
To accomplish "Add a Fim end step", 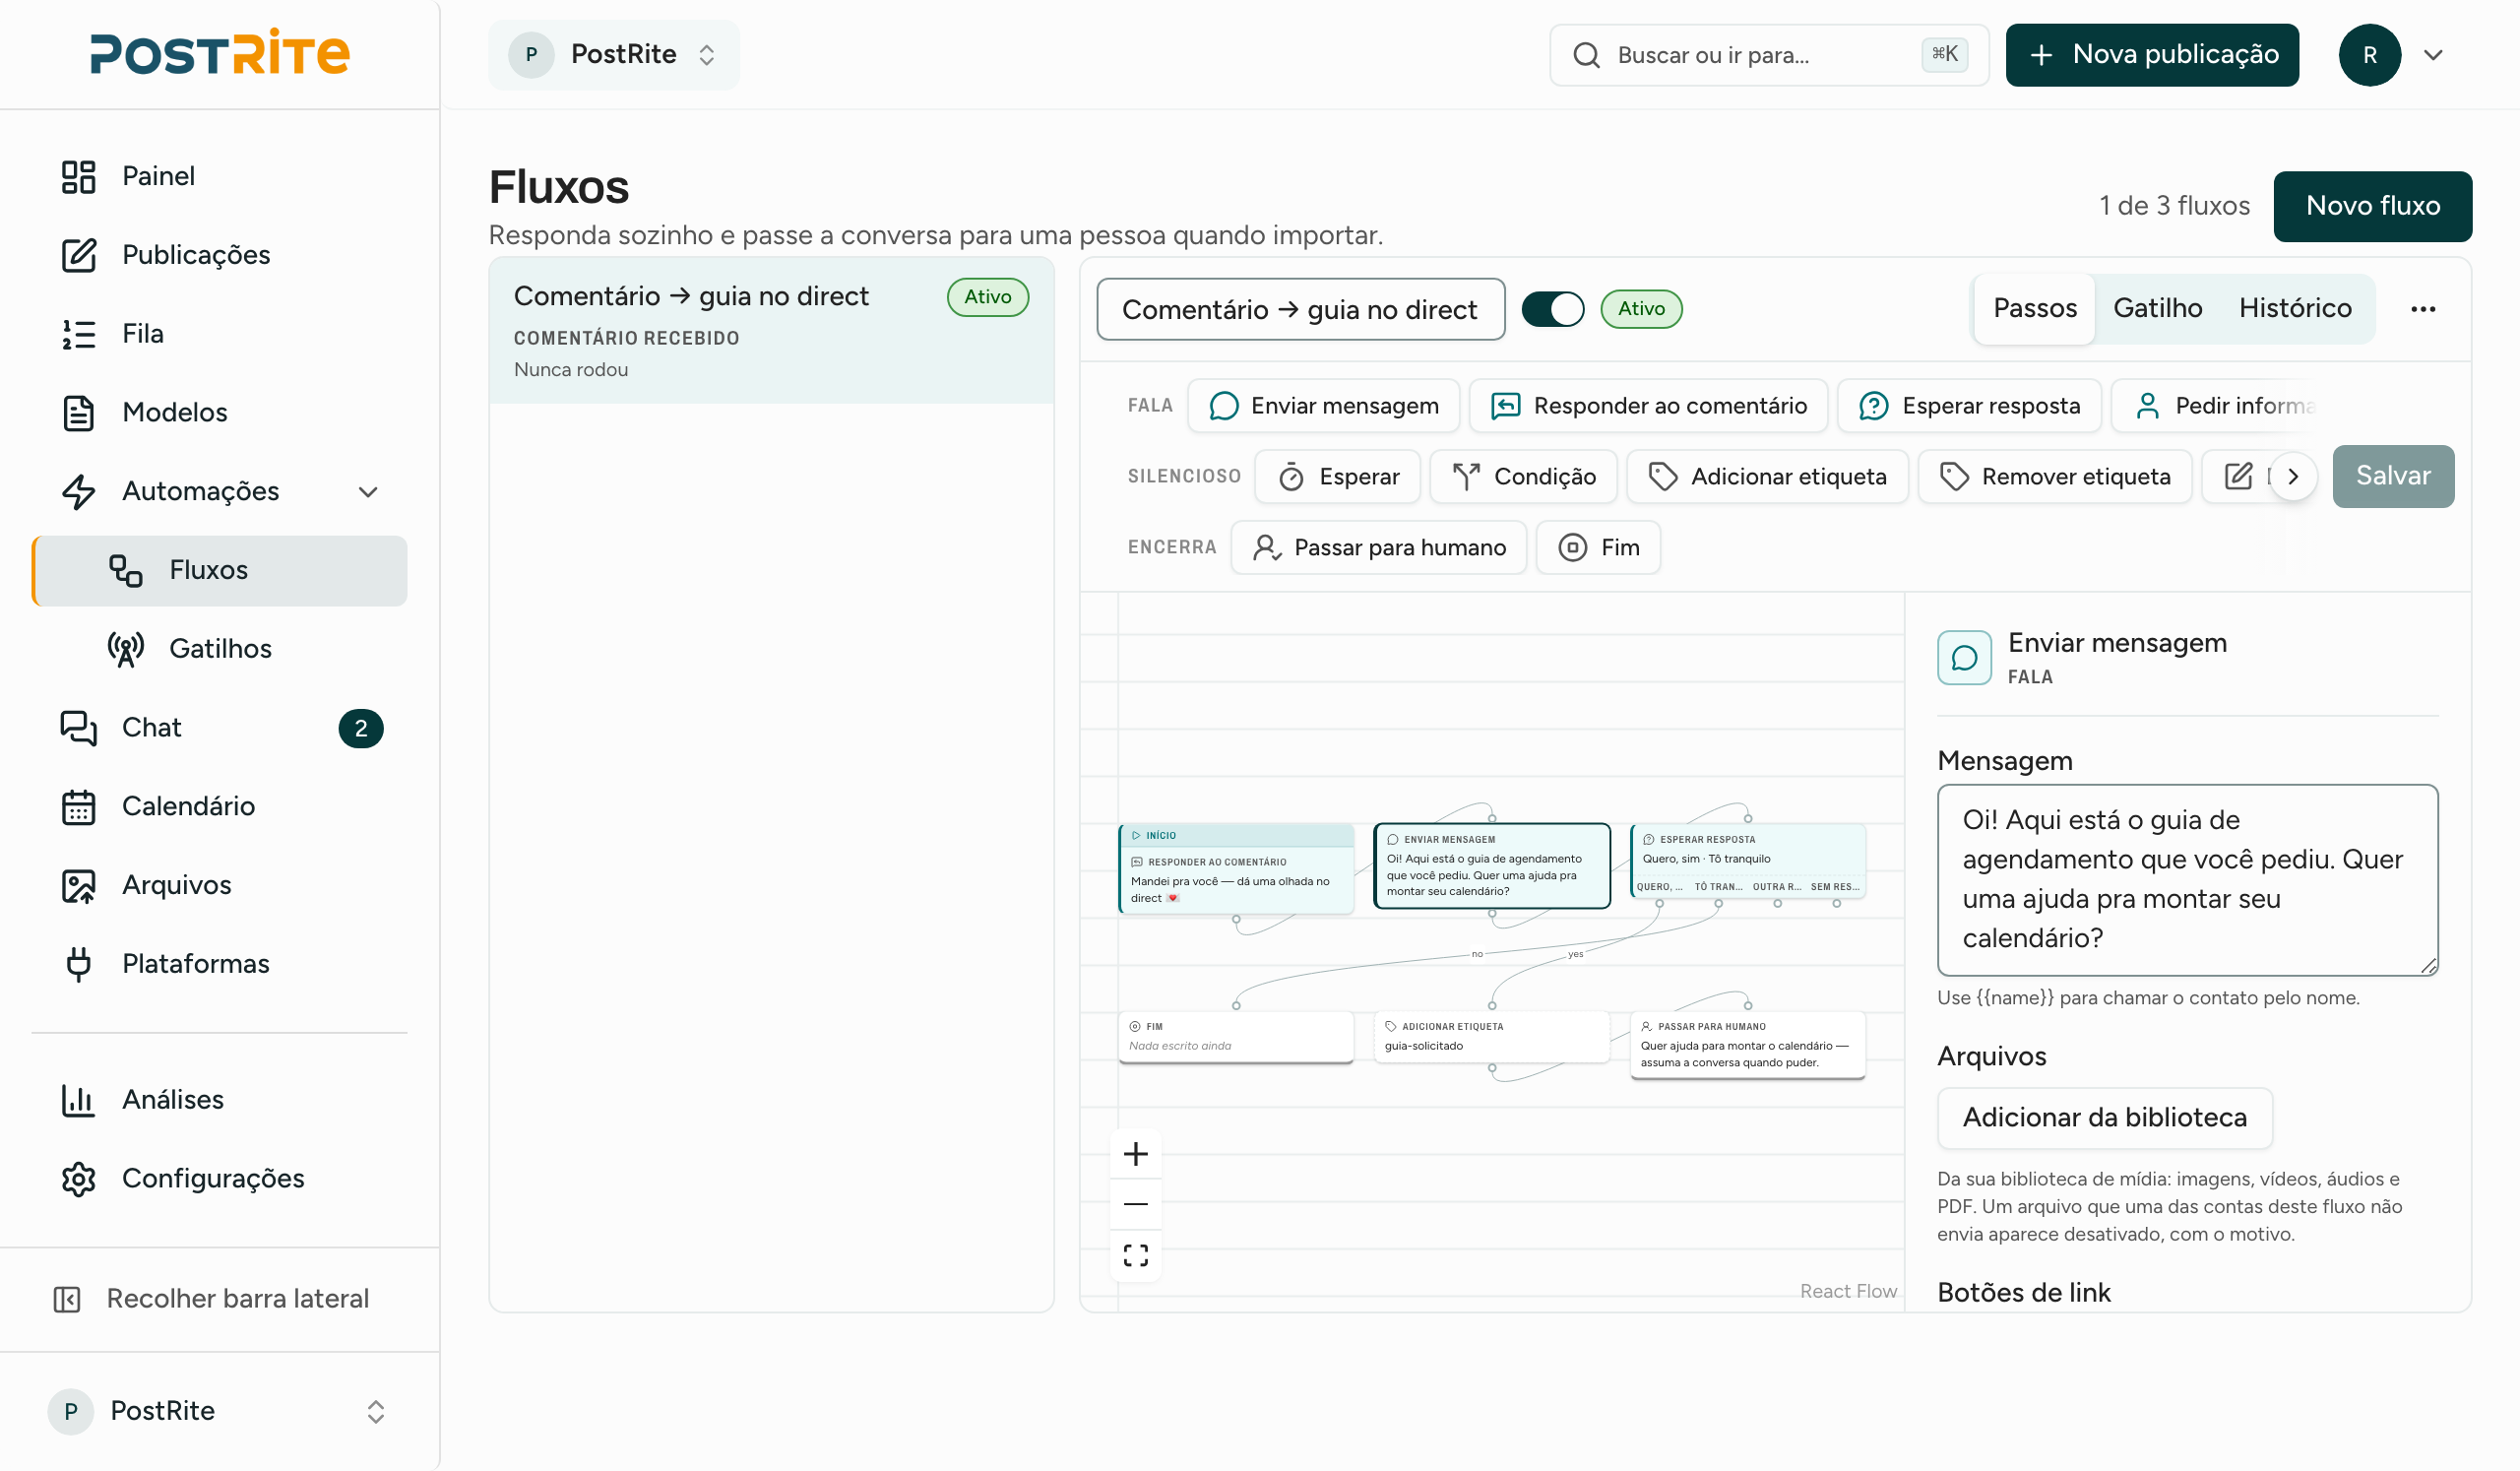I will click(1598, 548).
